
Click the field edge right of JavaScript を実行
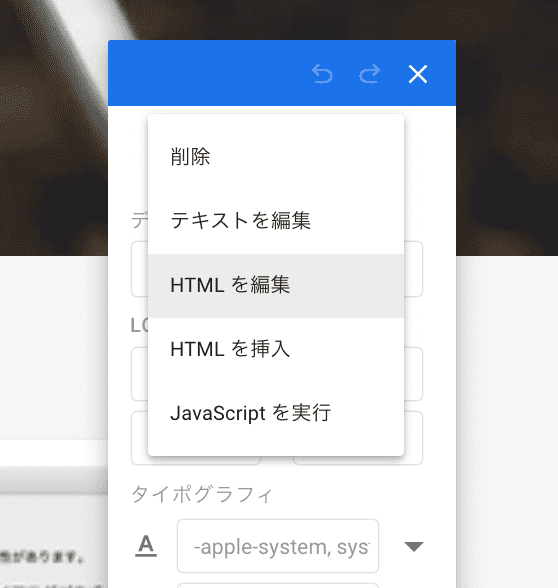pos(414,438)
